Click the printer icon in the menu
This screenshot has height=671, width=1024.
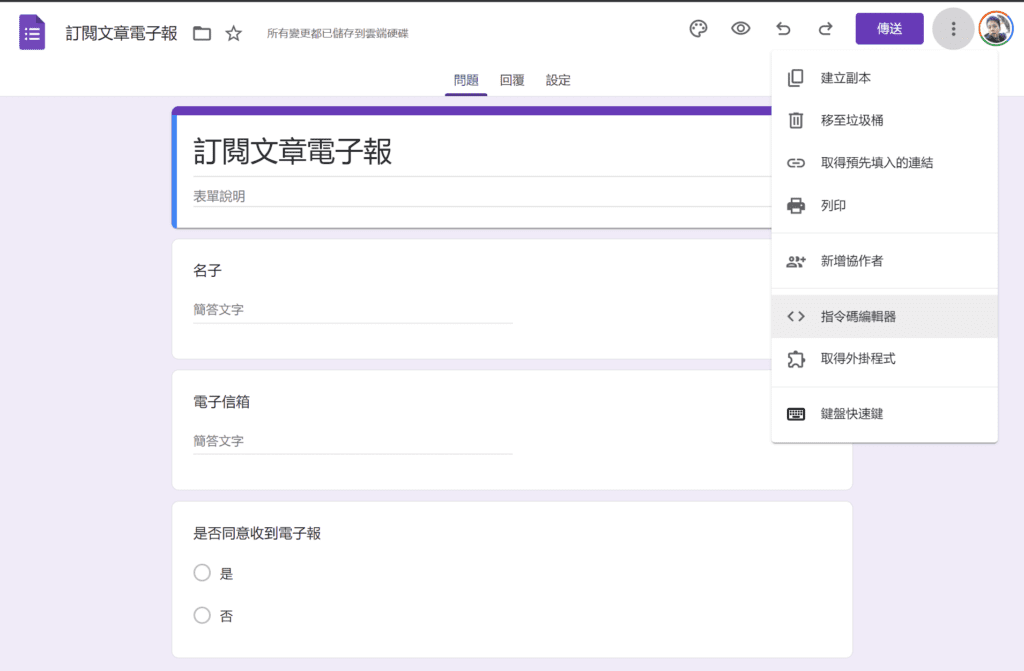point(795,205)
